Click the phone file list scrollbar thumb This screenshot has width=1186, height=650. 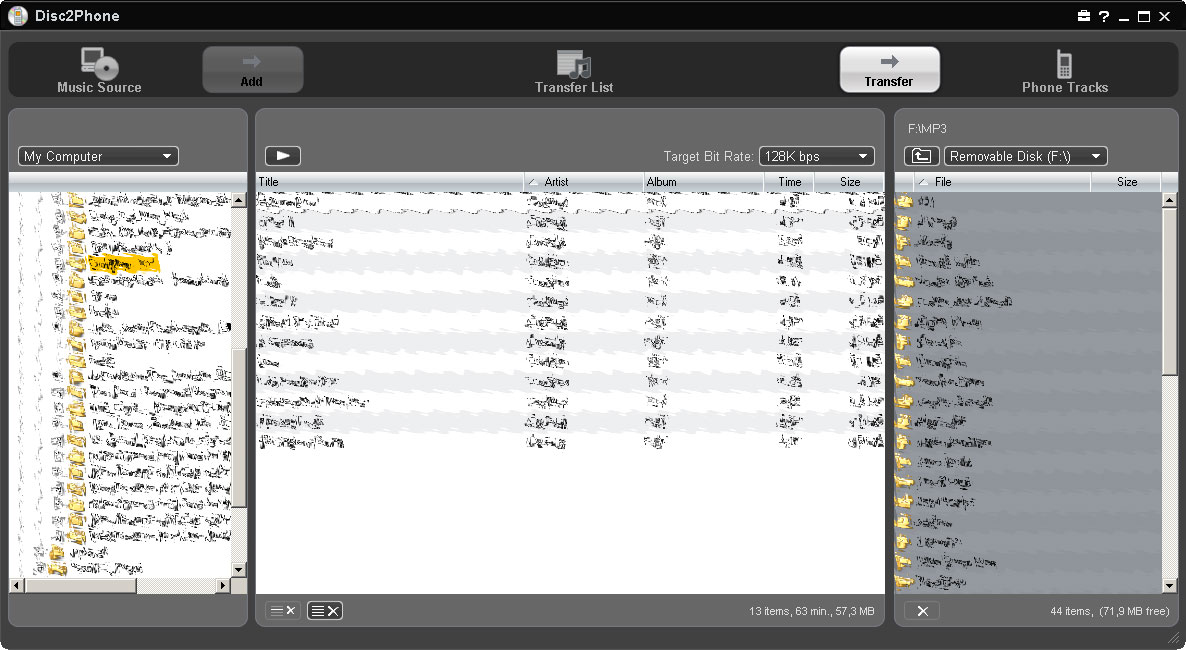(1169, 291)
